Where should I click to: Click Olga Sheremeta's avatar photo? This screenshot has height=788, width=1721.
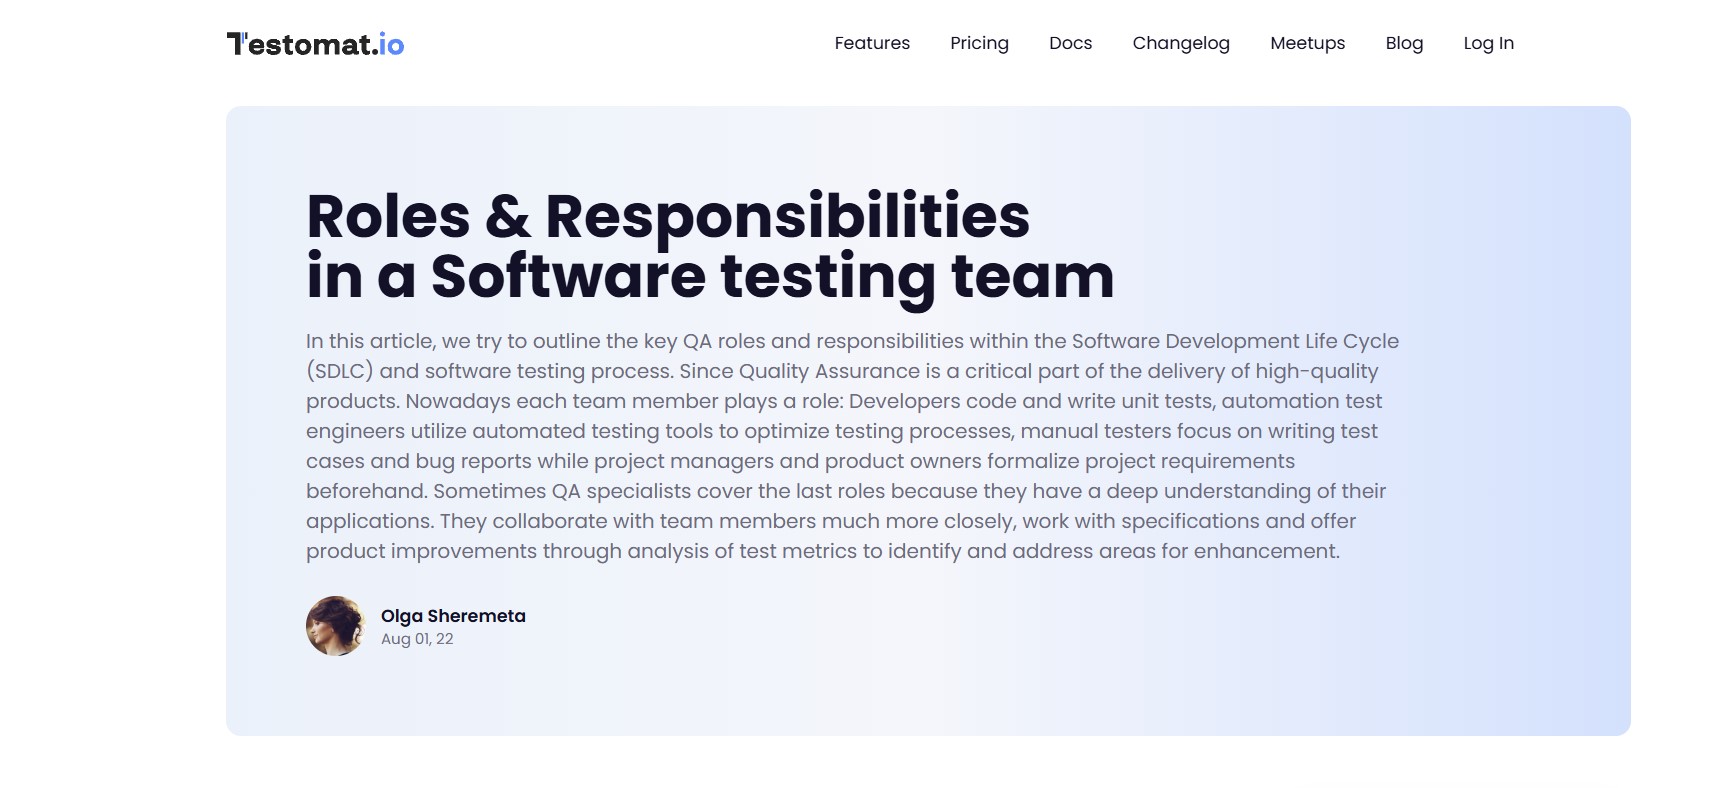tap(335, 626)
